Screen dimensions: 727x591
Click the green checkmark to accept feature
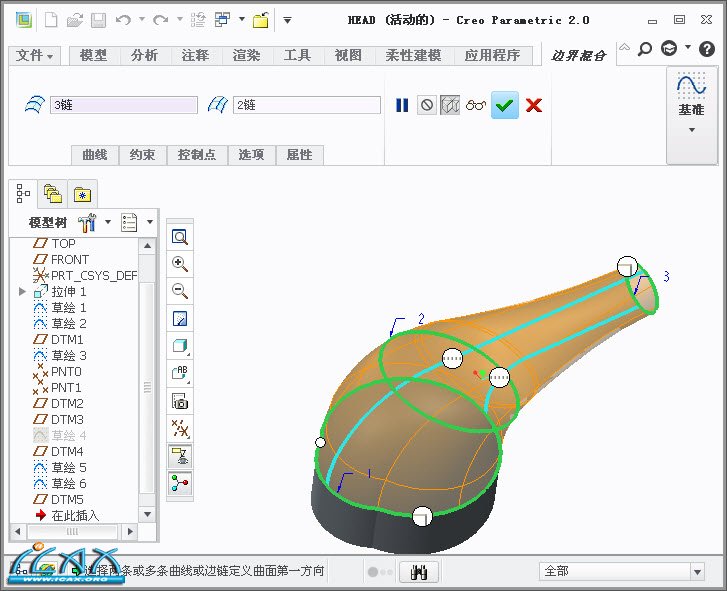(505, 105)
